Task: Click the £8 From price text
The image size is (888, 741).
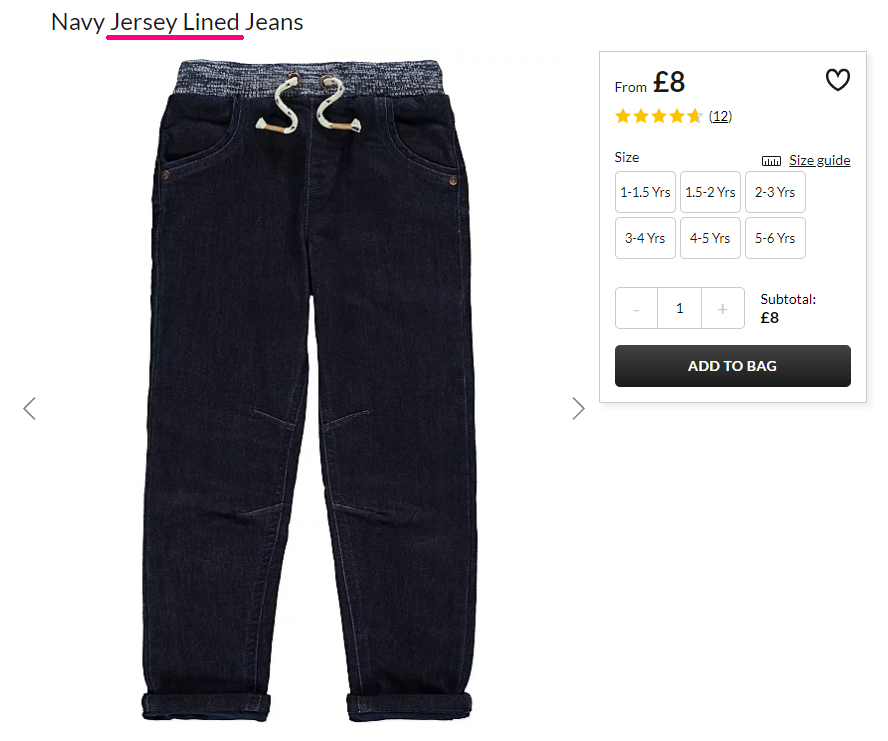Action: [650, 83]
